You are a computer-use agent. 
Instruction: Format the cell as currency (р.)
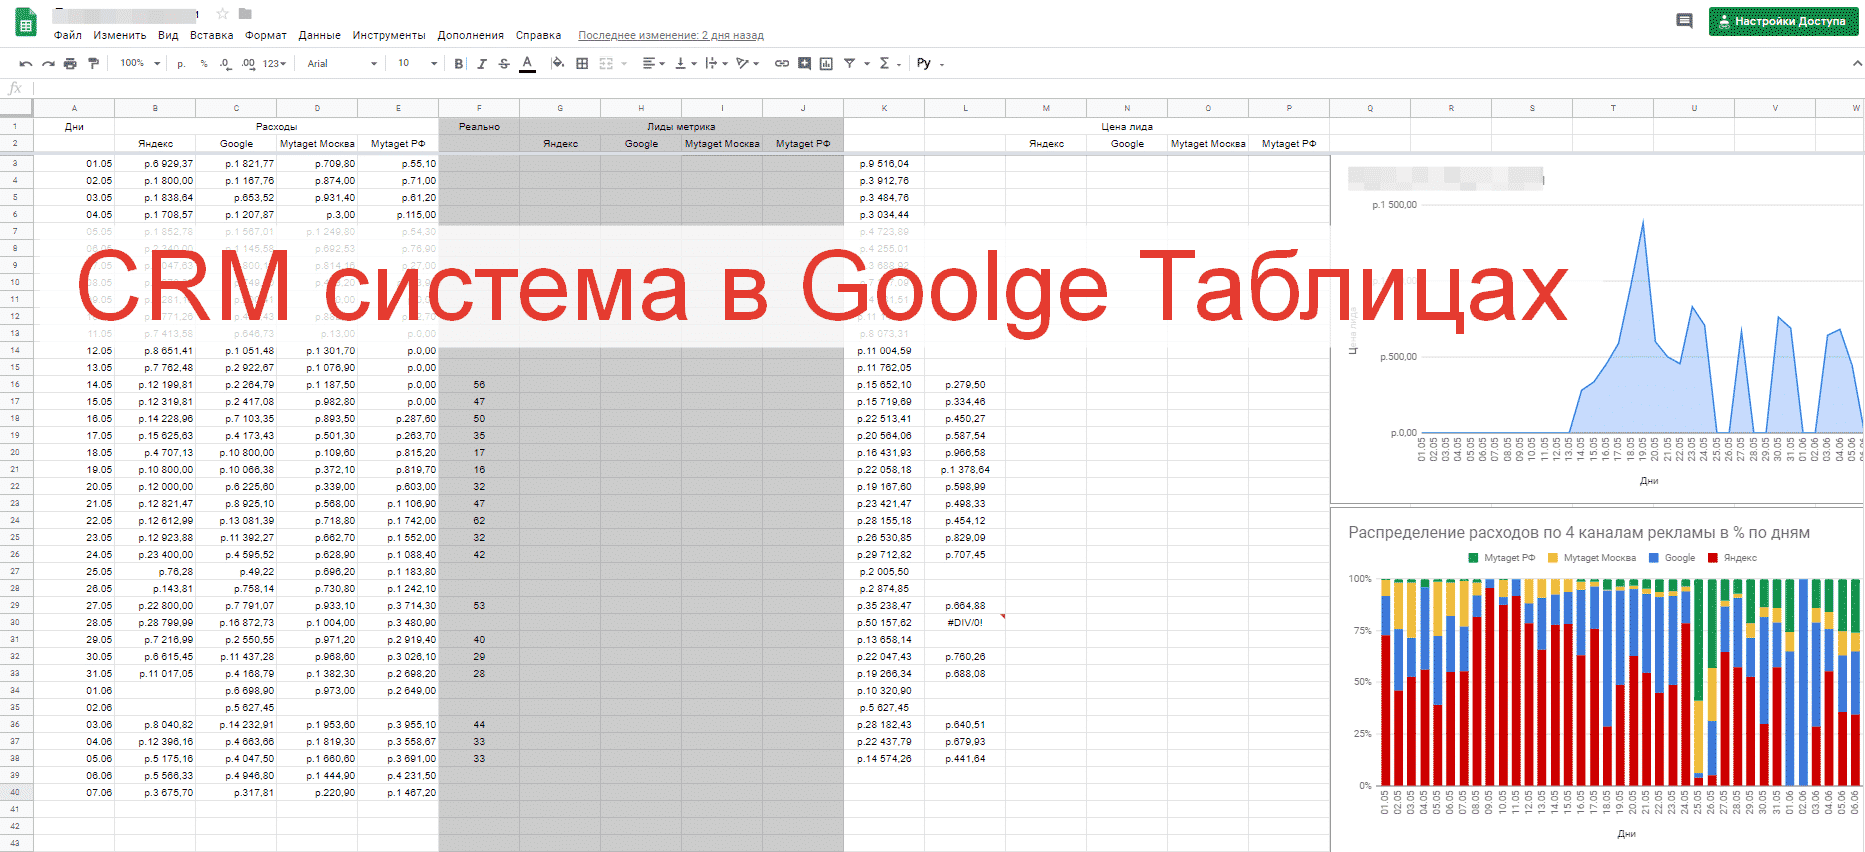(x=181, y=64)
